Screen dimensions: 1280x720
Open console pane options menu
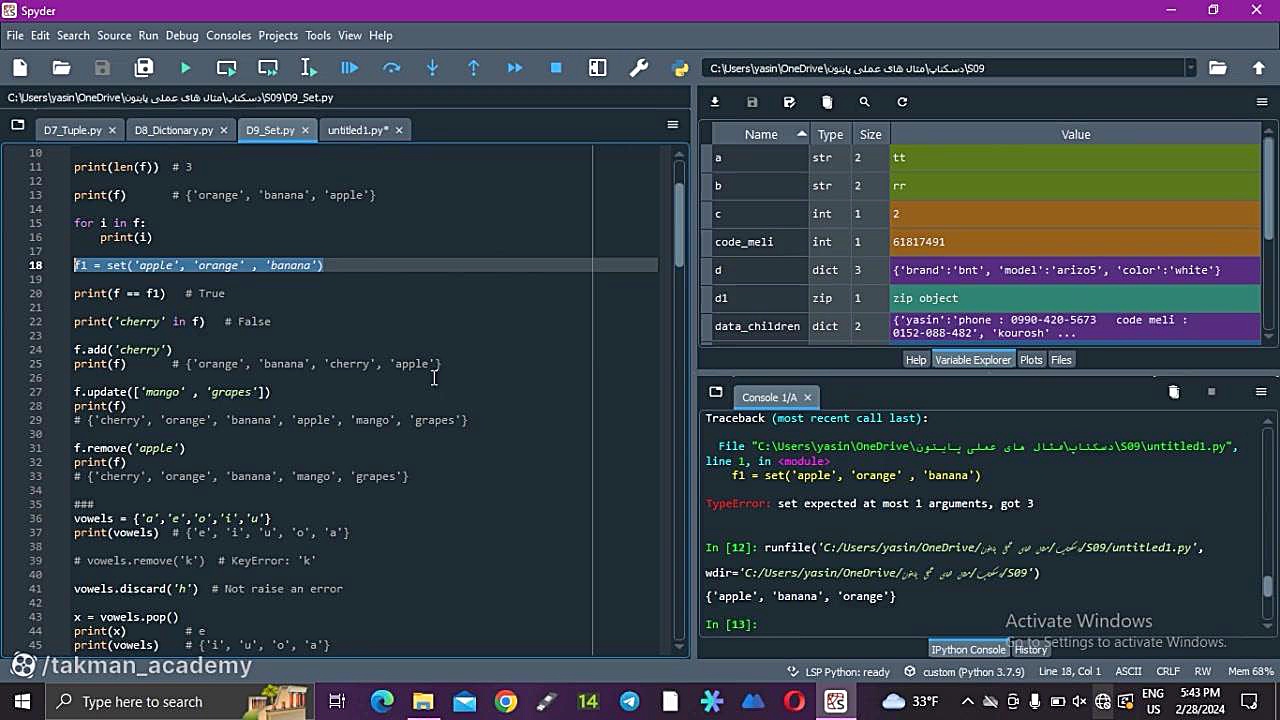[x=1261, y=392]
